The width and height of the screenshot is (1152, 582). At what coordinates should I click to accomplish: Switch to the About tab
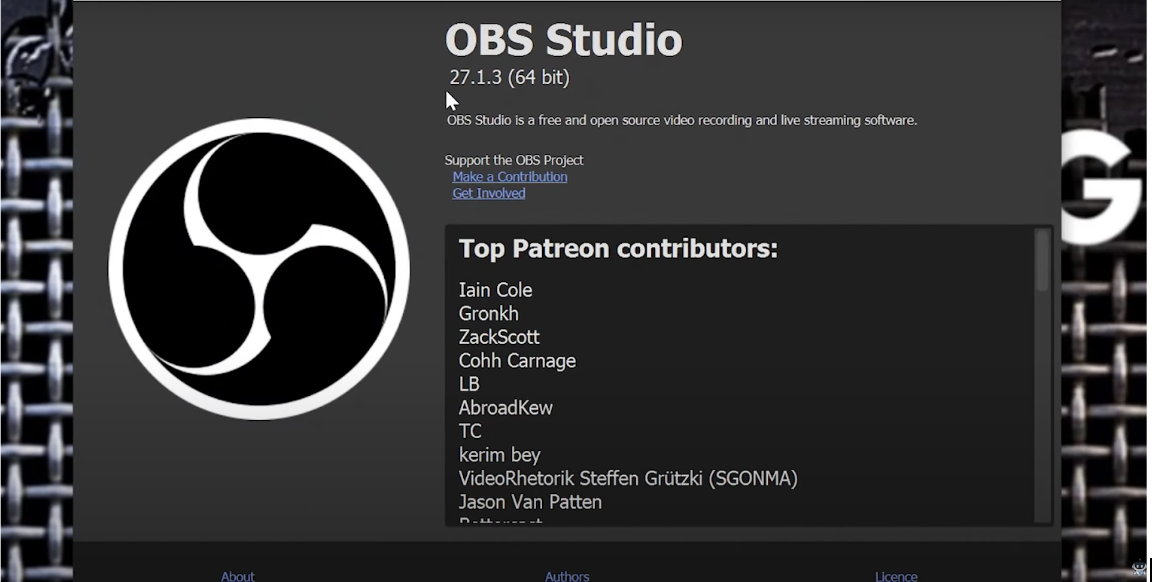(x=238, y=576)
